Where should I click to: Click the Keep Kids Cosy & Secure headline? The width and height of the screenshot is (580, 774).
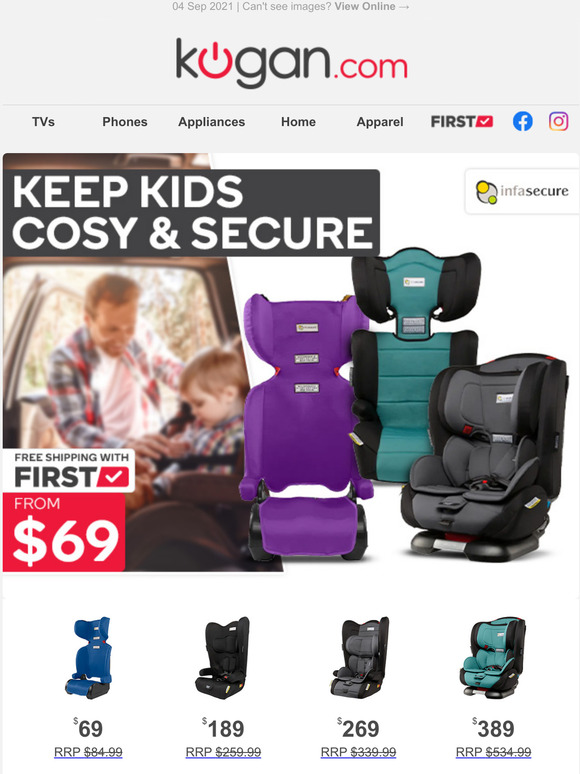tap(192, 213)
